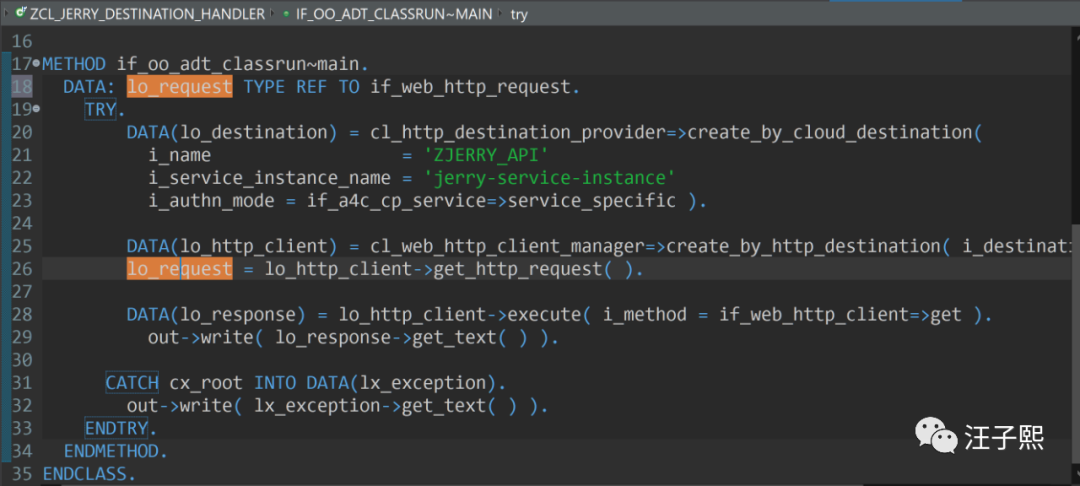Image resolution: width=1080 pixels, height=486 pixels.
Task: Click the green method dot icon in breadcrumb
Action: 286,14
